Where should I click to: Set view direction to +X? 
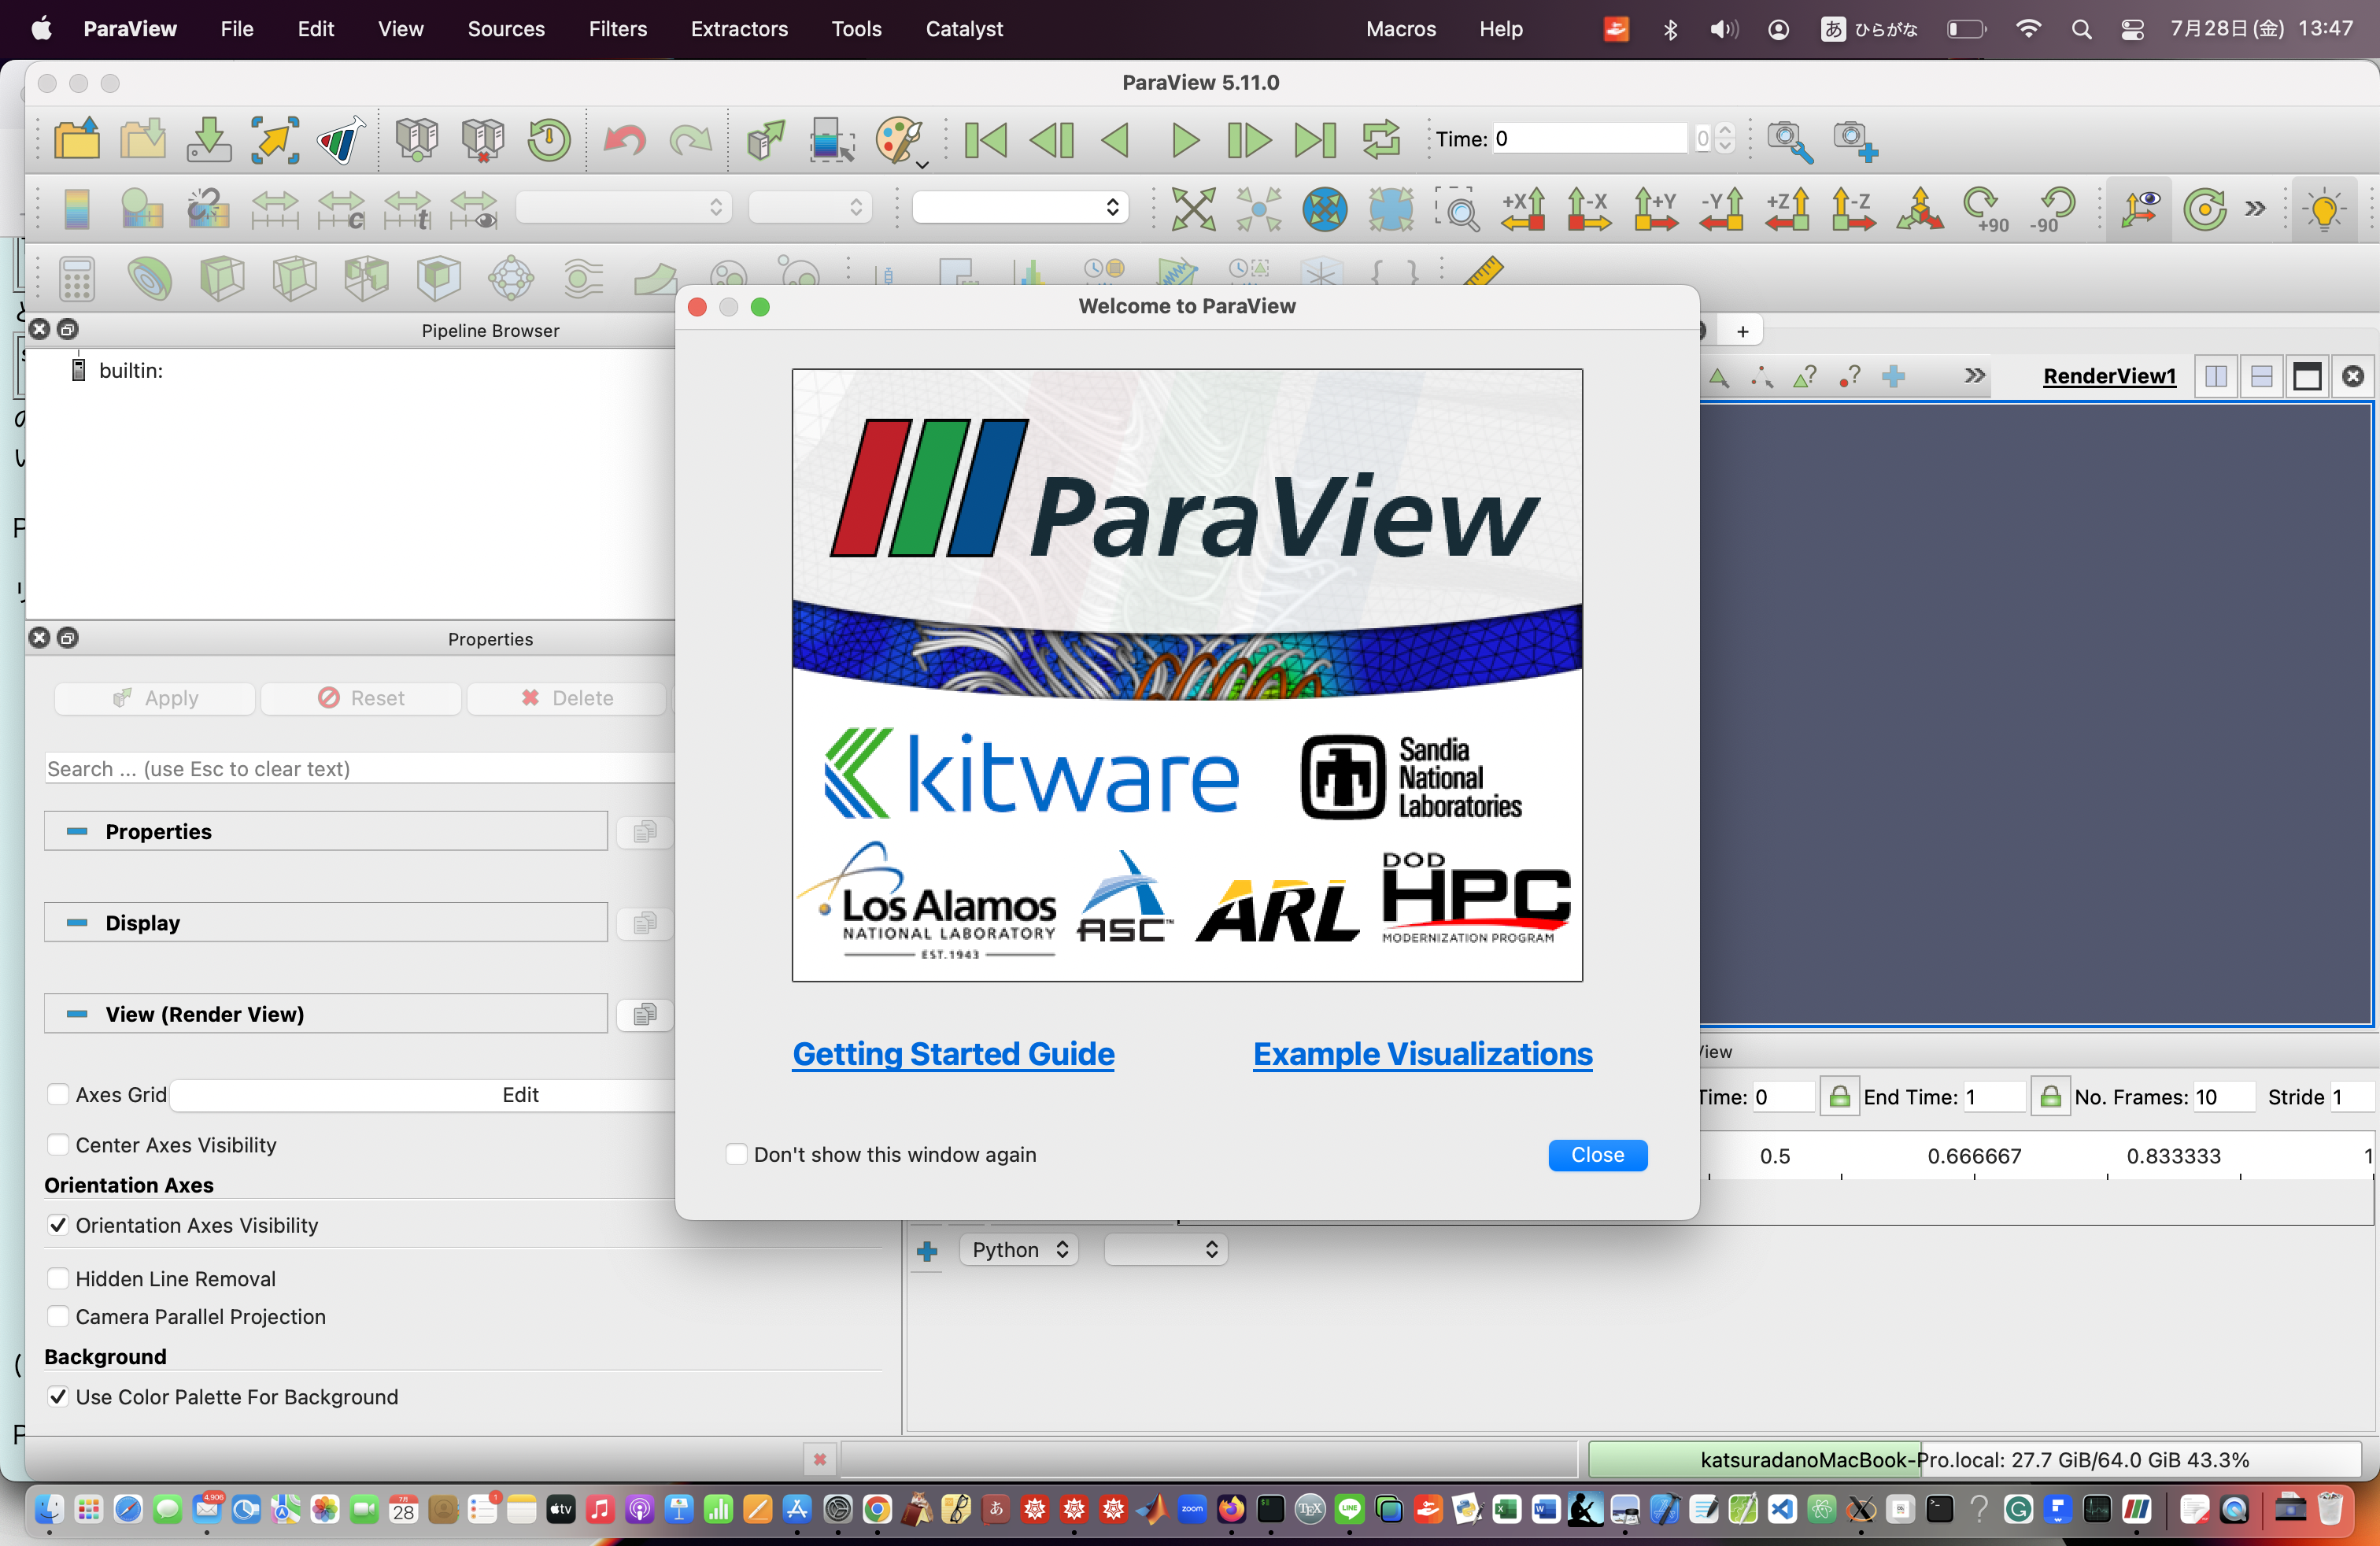coord(1524,209)
